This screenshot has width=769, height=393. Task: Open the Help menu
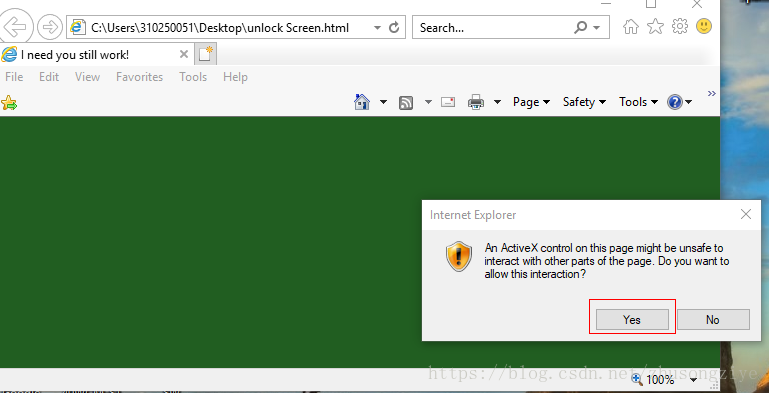coord(235,77)
